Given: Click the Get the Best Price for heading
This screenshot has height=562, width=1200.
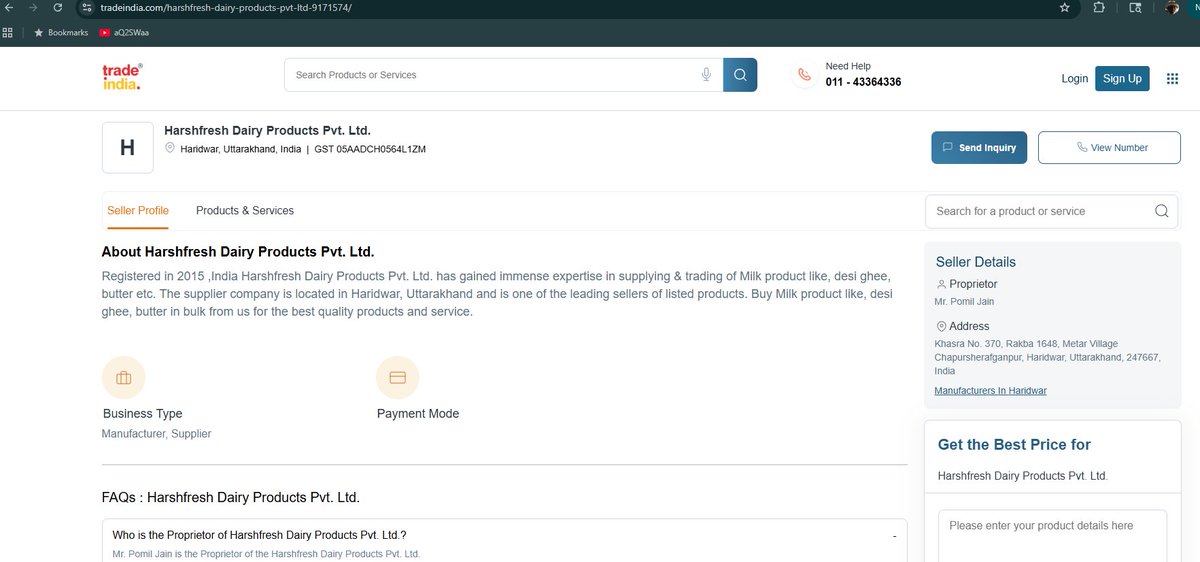Looking at the screenshot, I should point(1014,445).
